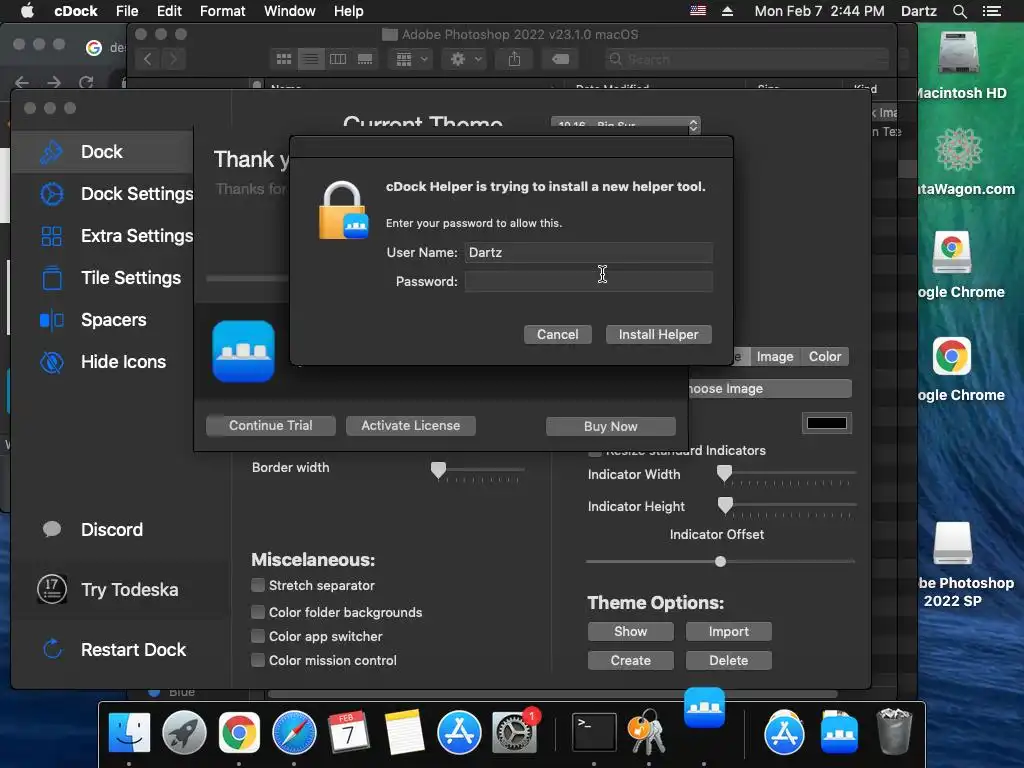Open Extra Settings grid icon
Image resolution: width=1024 pixels, height=768 pixels.
click(52, 236)
